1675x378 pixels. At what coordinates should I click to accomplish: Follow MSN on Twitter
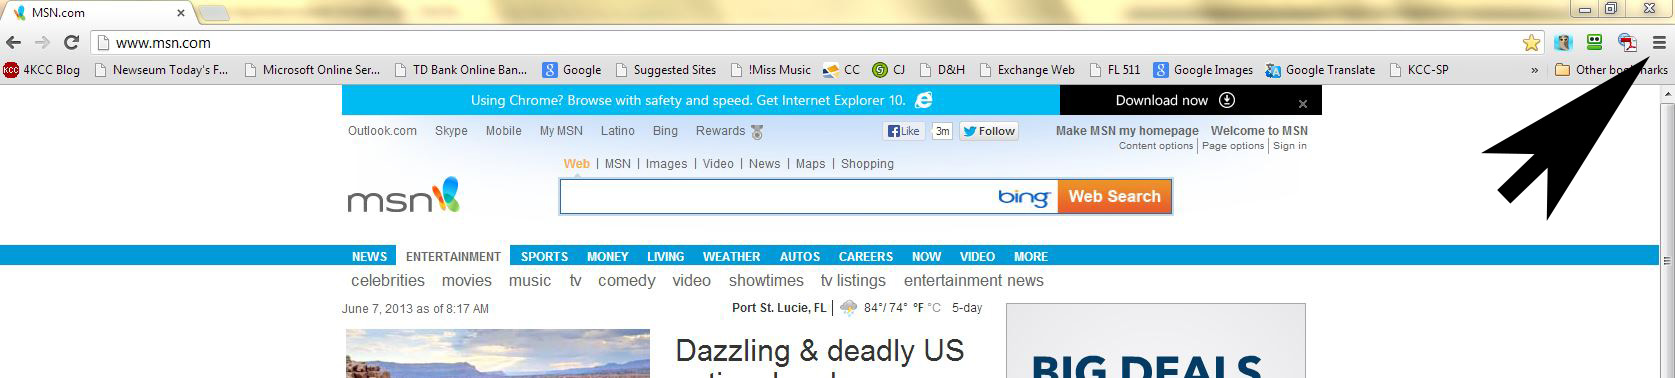coord(989,131)
